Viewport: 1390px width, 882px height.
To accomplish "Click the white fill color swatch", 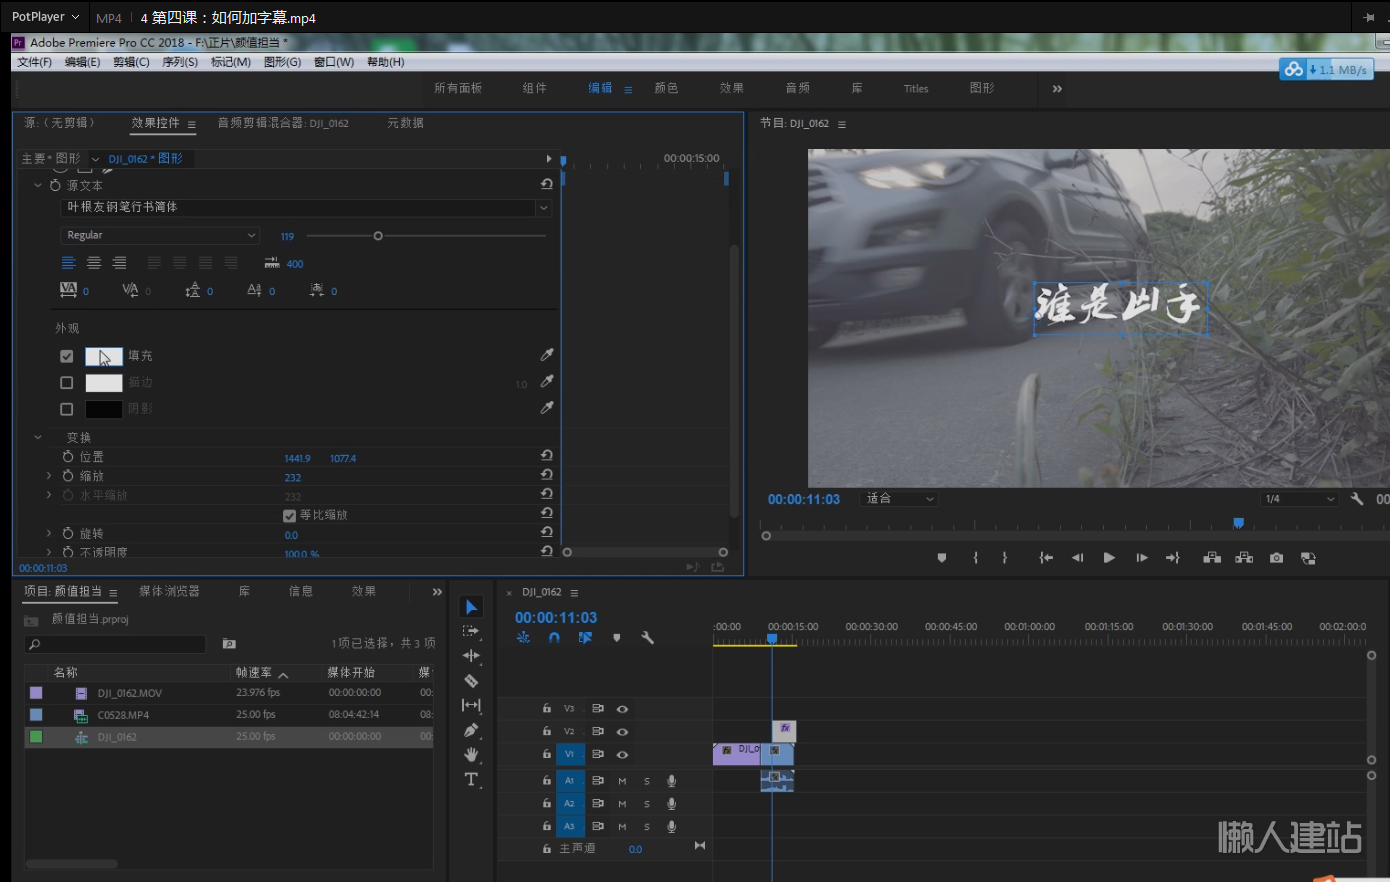I will point(104,356).
